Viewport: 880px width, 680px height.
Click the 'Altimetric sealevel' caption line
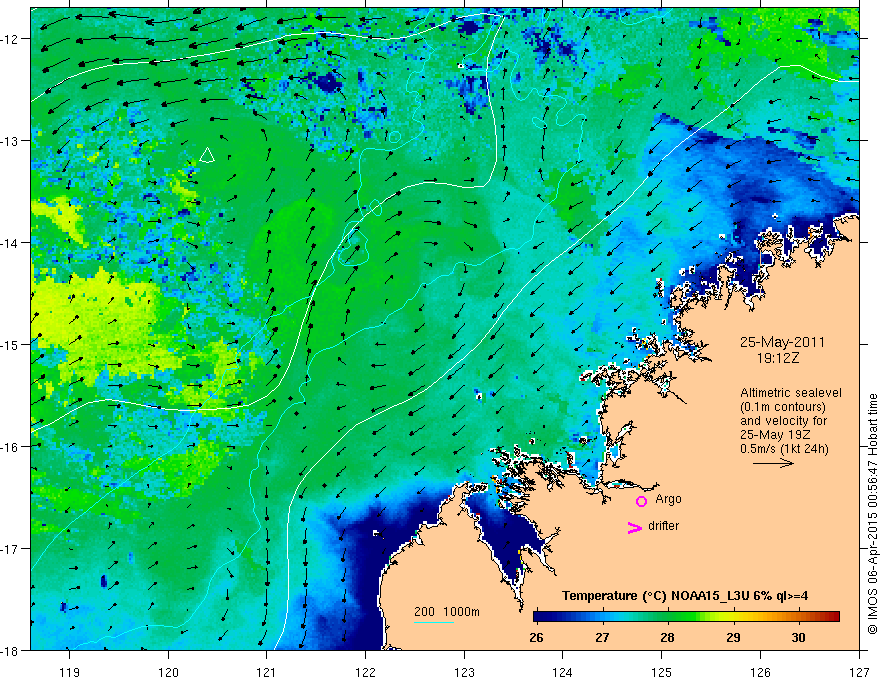791,393
